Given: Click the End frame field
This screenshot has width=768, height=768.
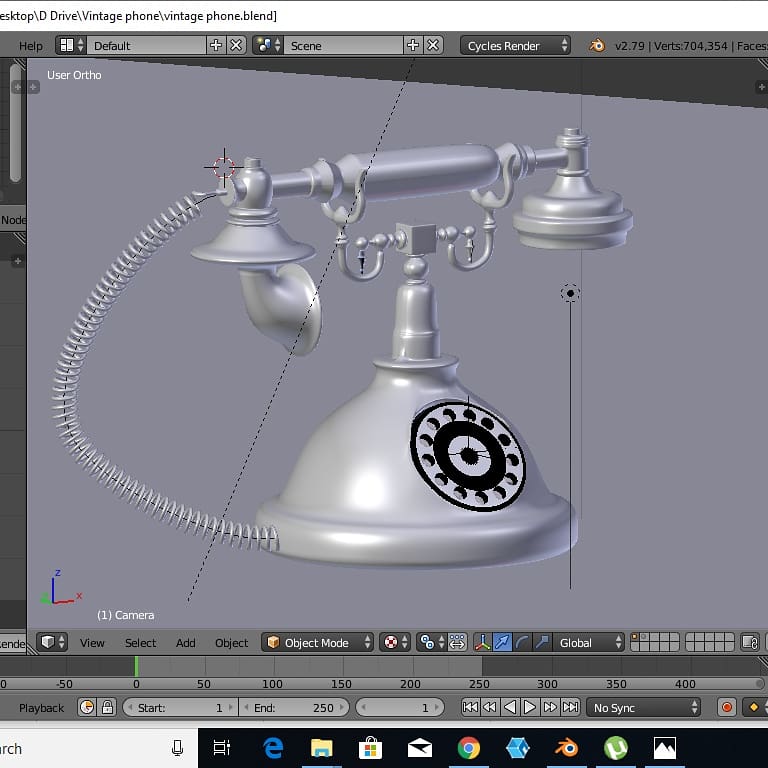Looking at the screenshot, I should tap(294, 707).
